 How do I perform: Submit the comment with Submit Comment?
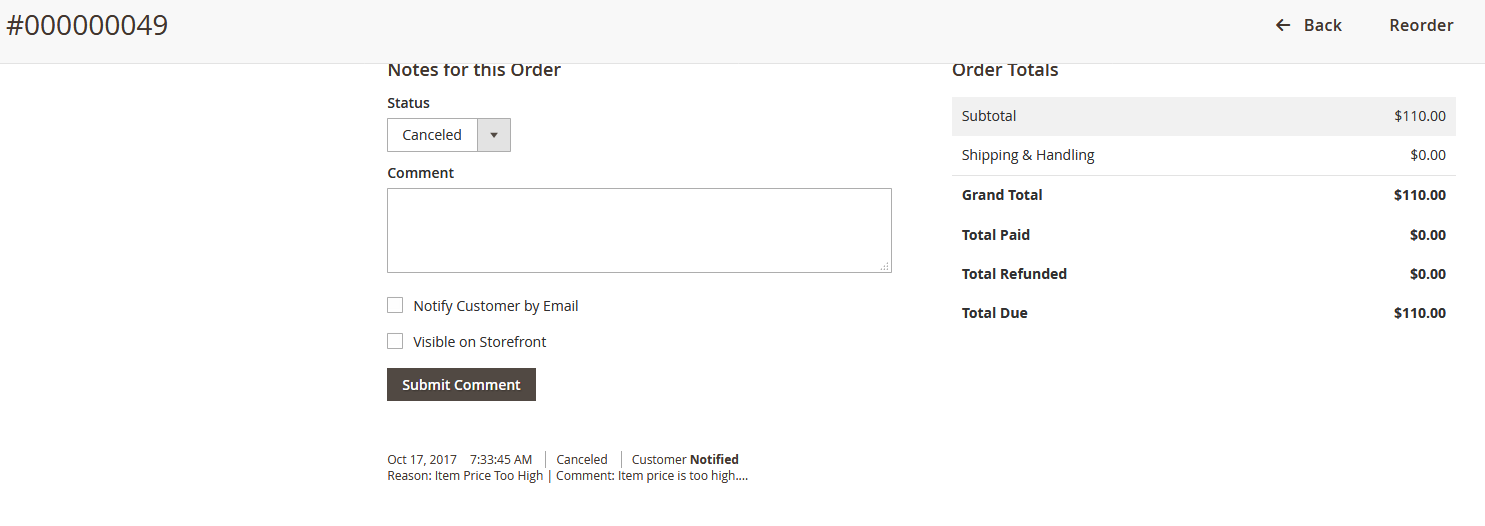pyautogui.click(x=461, y=384)
